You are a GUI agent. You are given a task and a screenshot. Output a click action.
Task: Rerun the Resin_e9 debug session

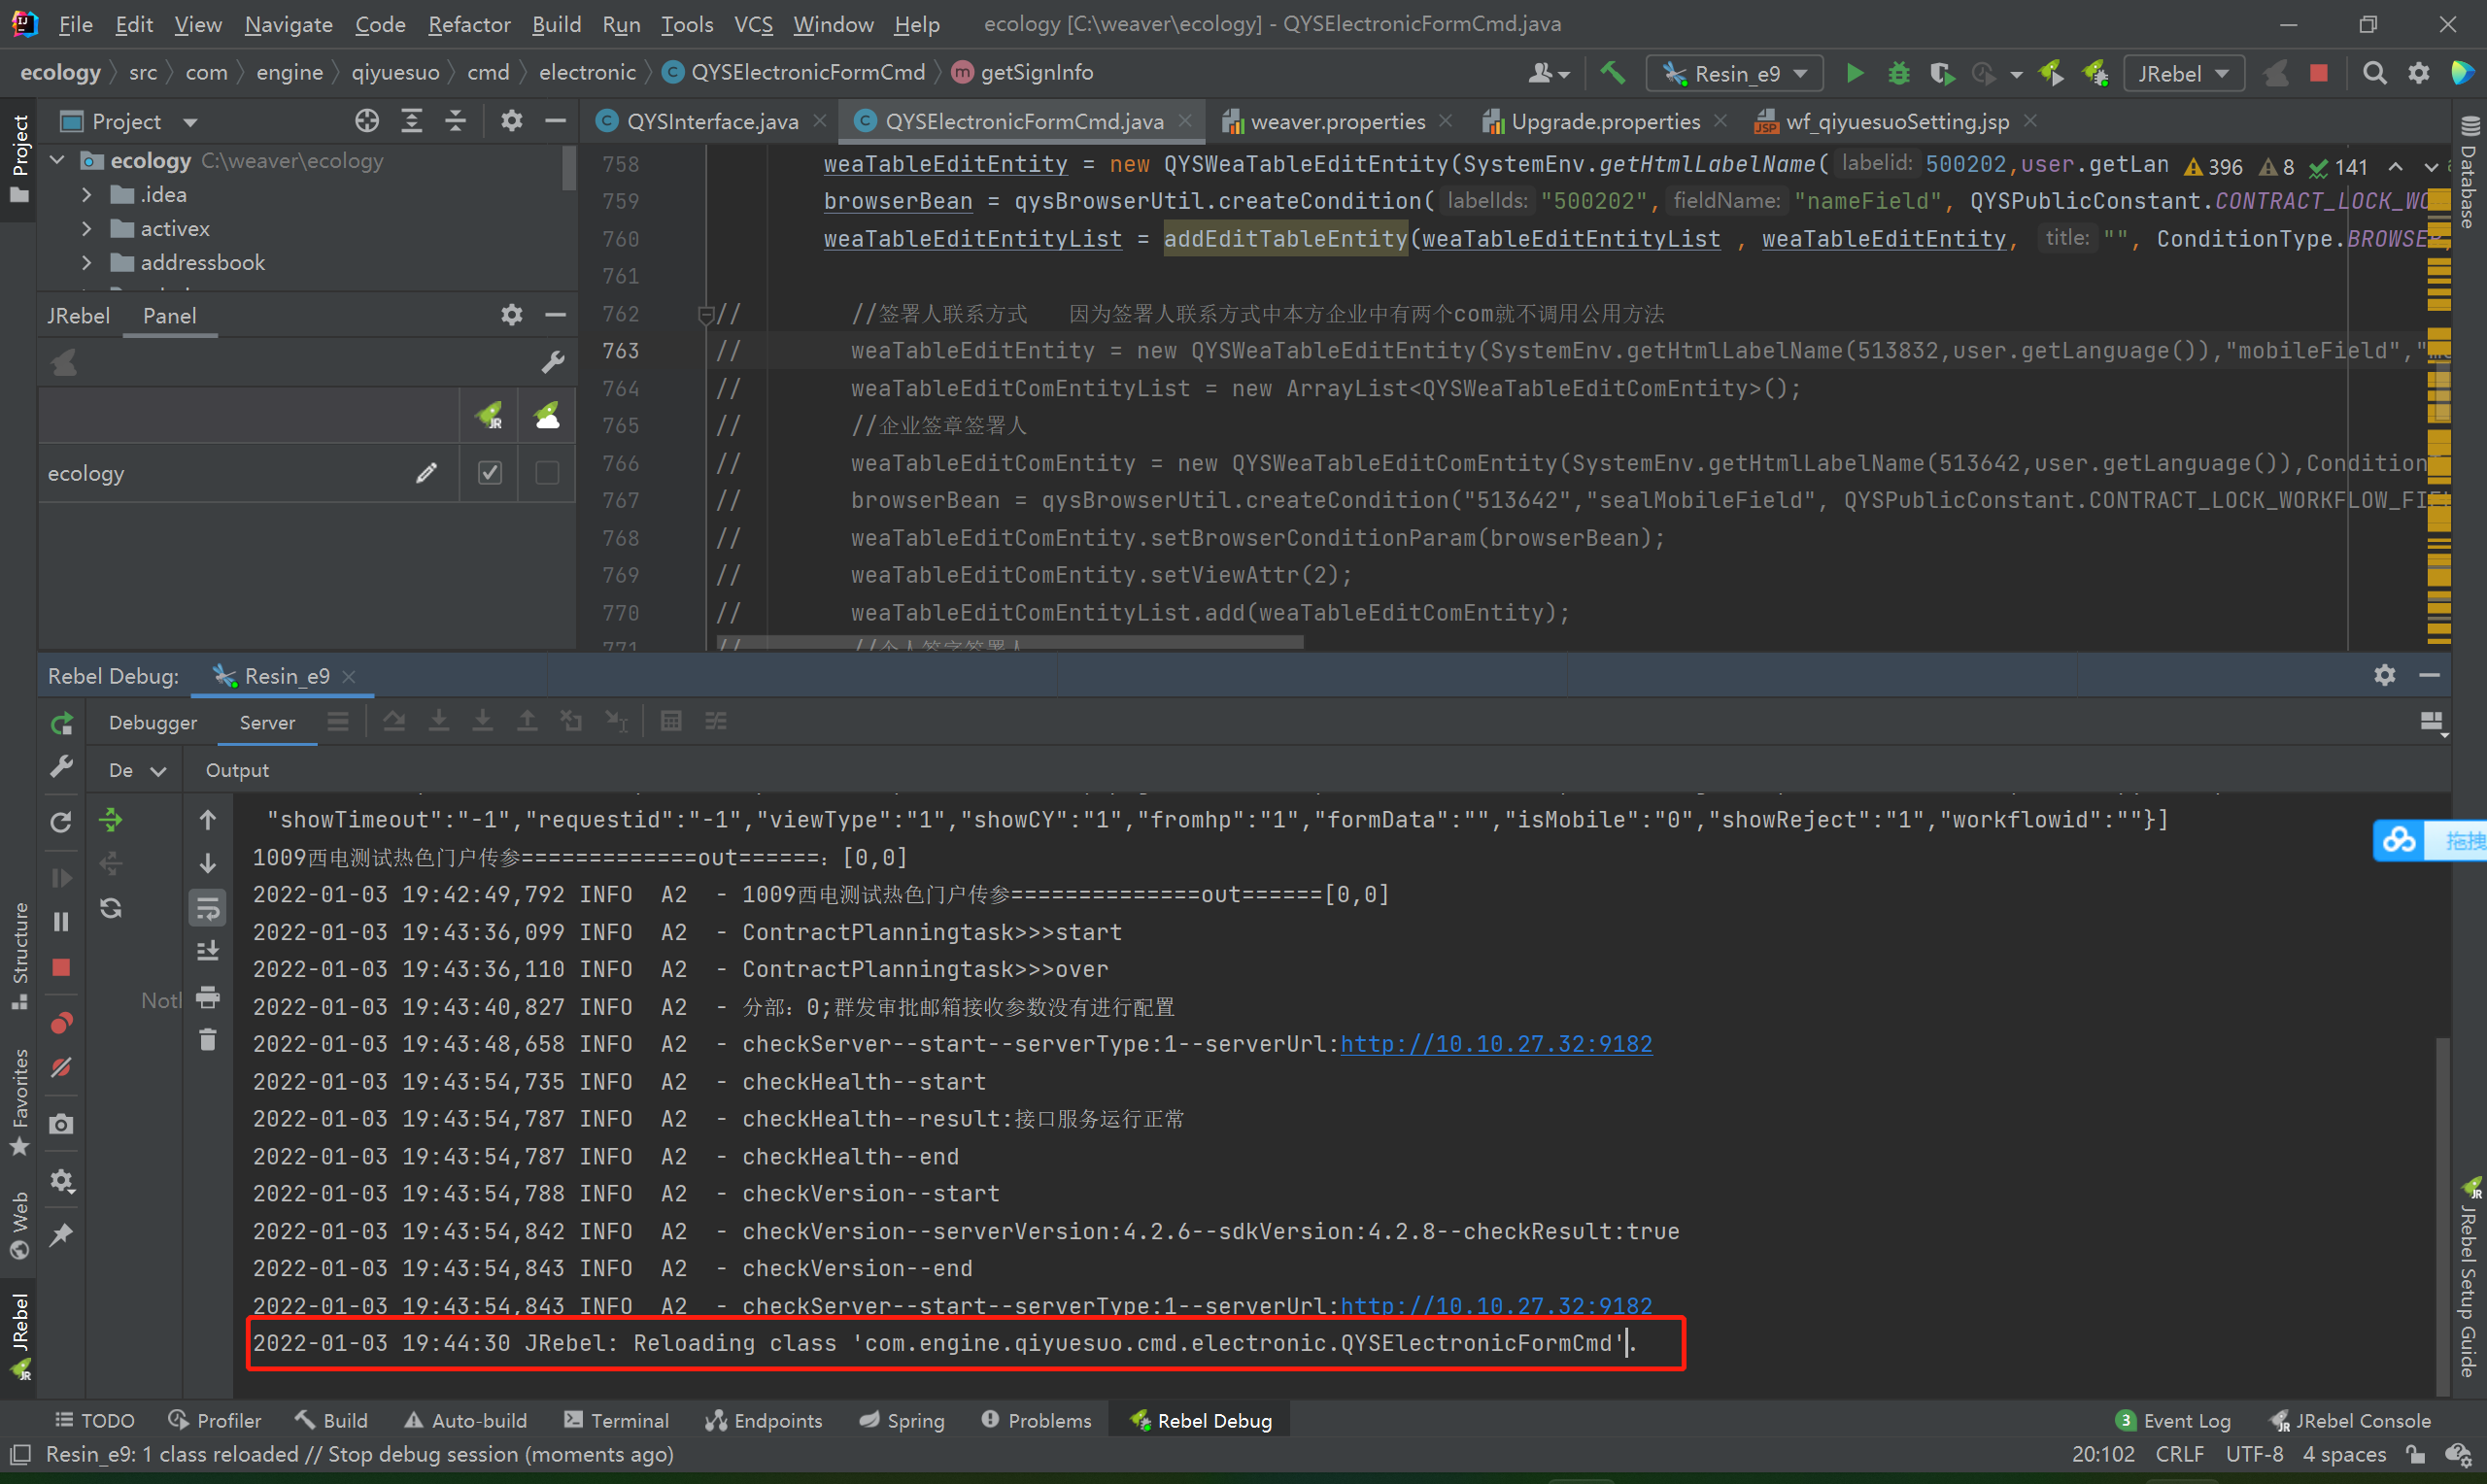62,723
